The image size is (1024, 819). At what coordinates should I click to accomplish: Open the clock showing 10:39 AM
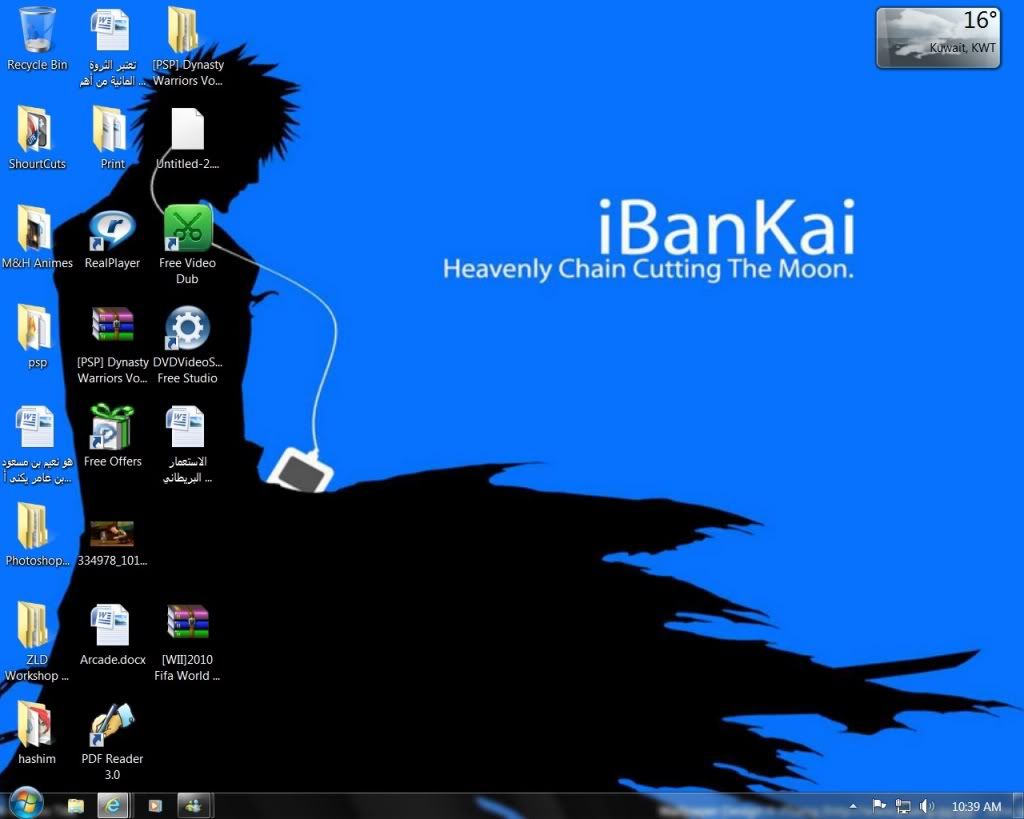pyautogui.click(x=976, y=806)
